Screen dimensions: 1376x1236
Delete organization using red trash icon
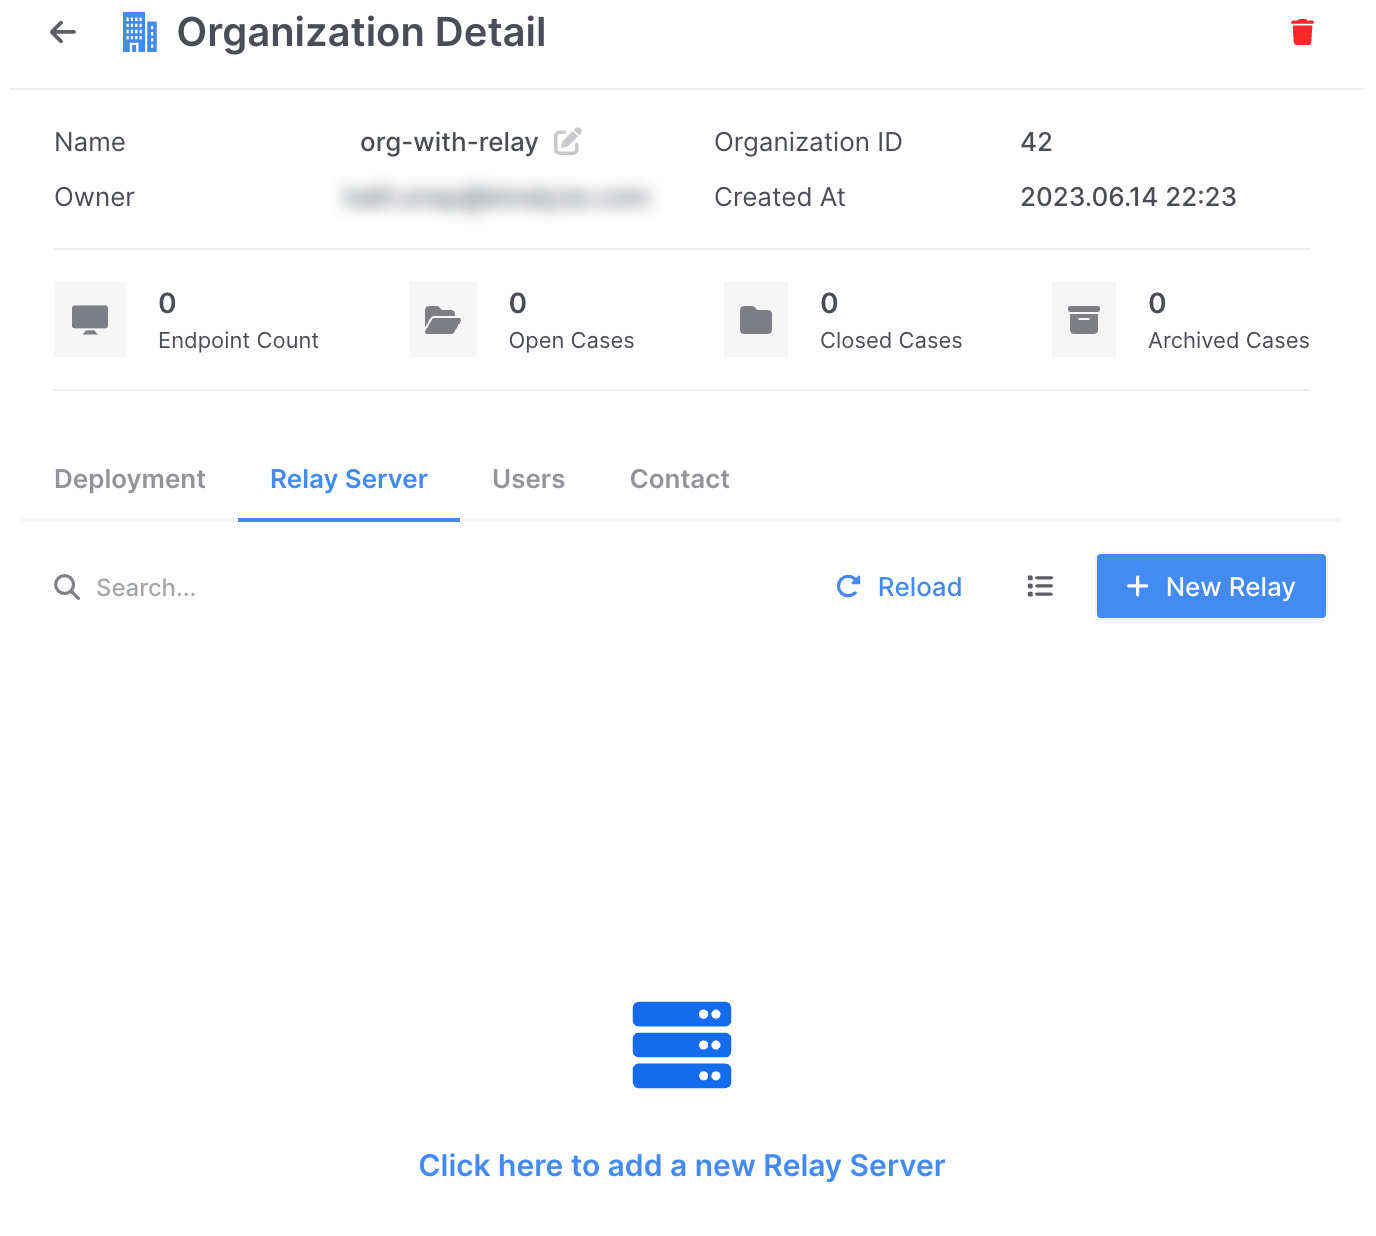[x=1301, y=33]
